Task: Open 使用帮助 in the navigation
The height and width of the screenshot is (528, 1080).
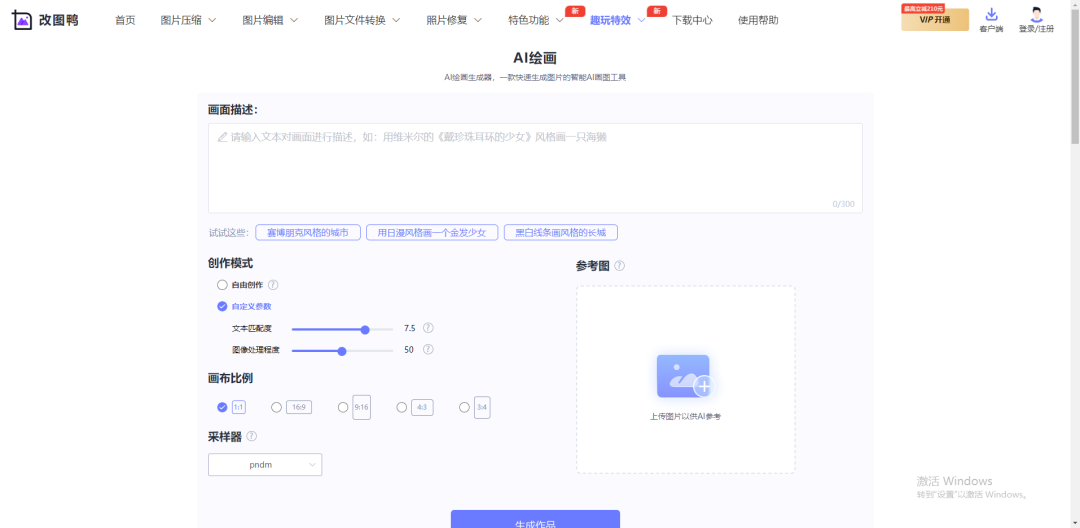Action: pos(758,20)
